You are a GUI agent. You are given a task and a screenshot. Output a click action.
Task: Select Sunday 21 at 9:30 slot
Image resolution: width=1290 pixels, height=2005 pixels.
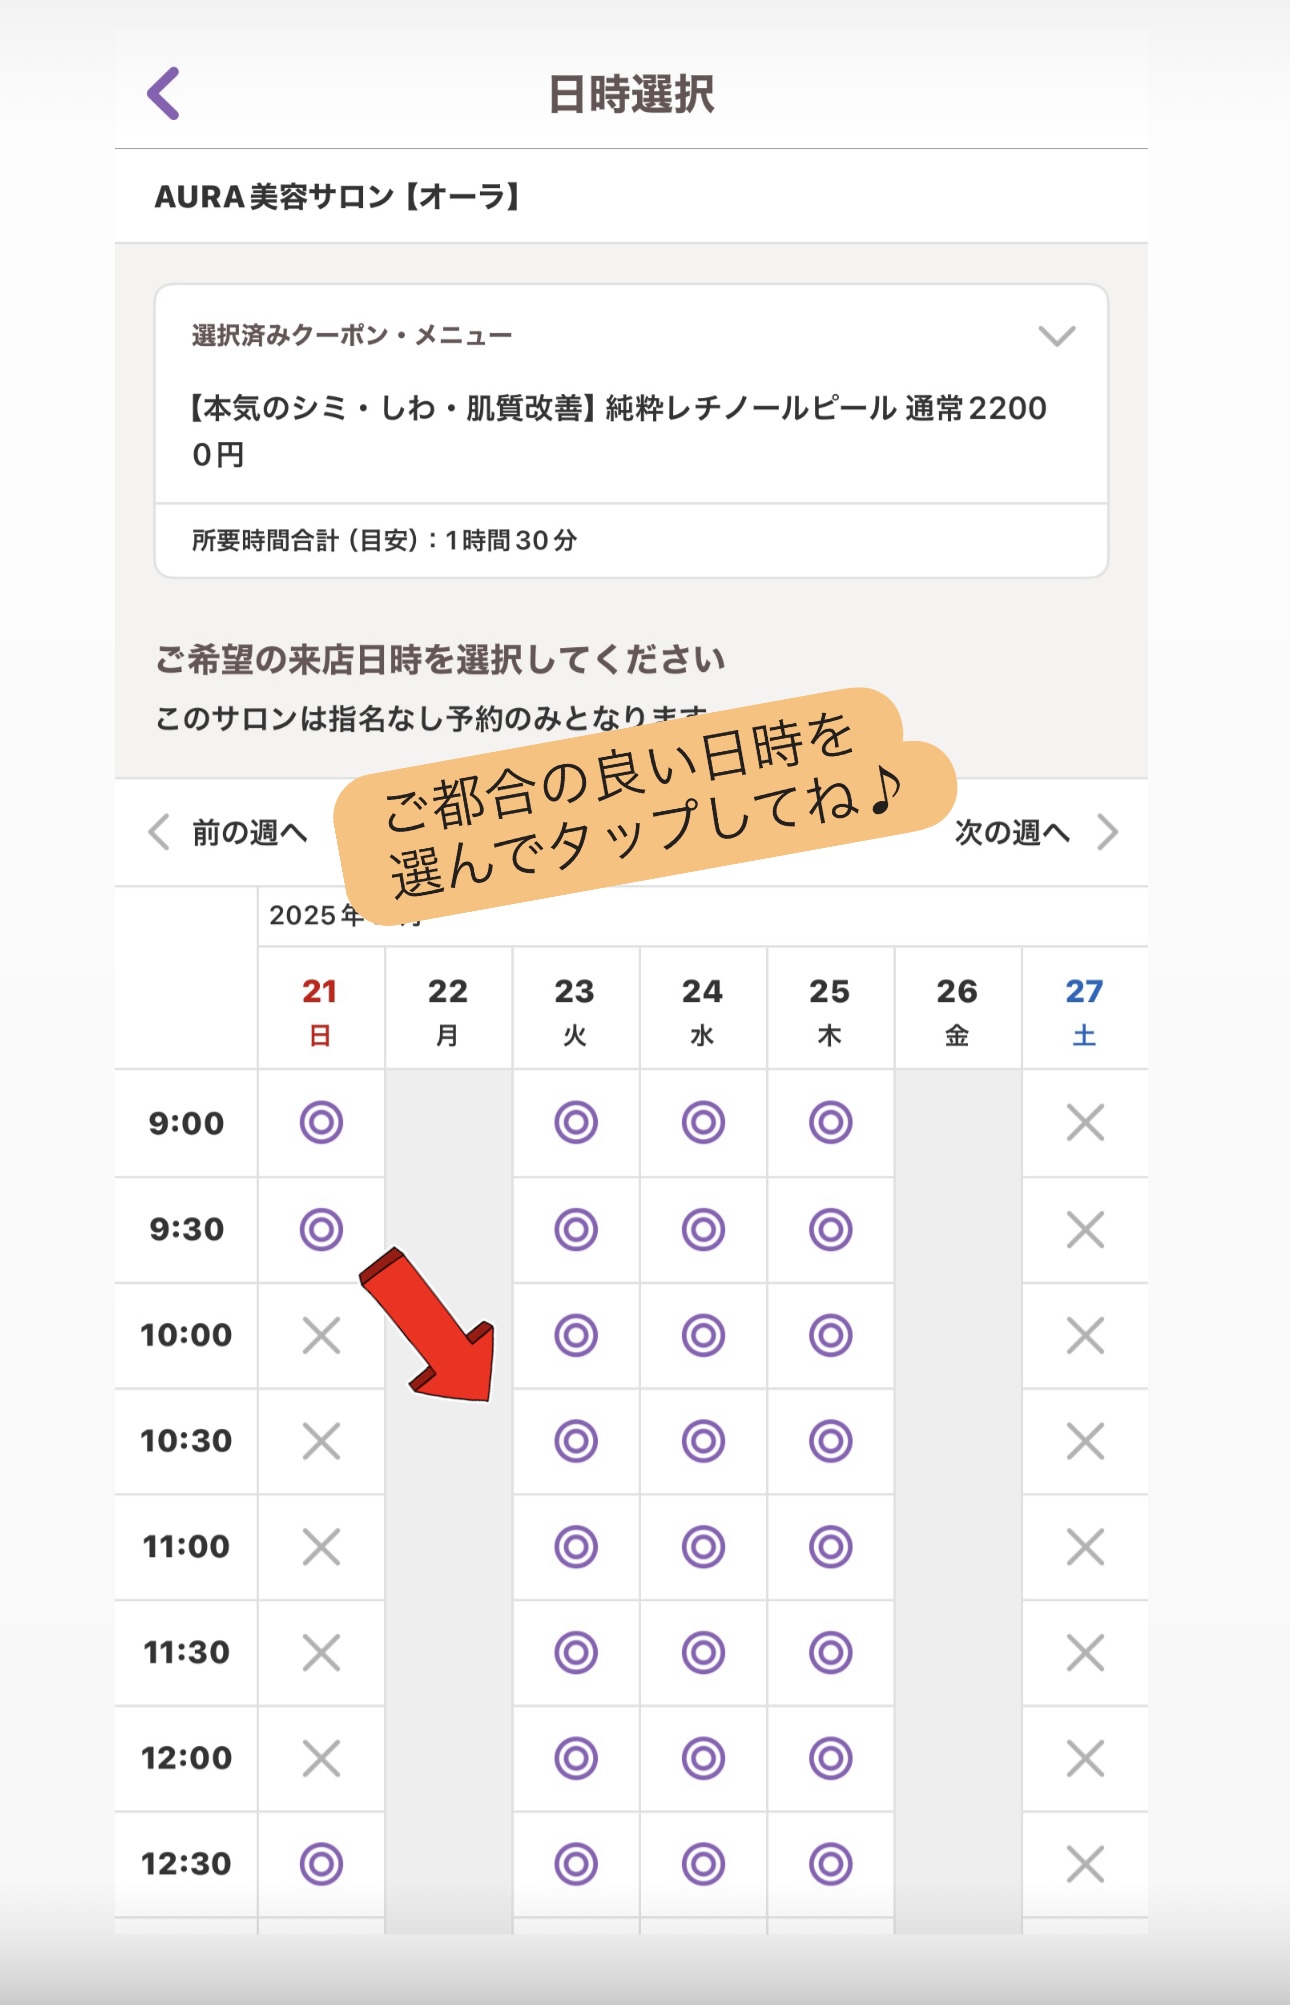pyautogui.click(x=321, y=1229)
